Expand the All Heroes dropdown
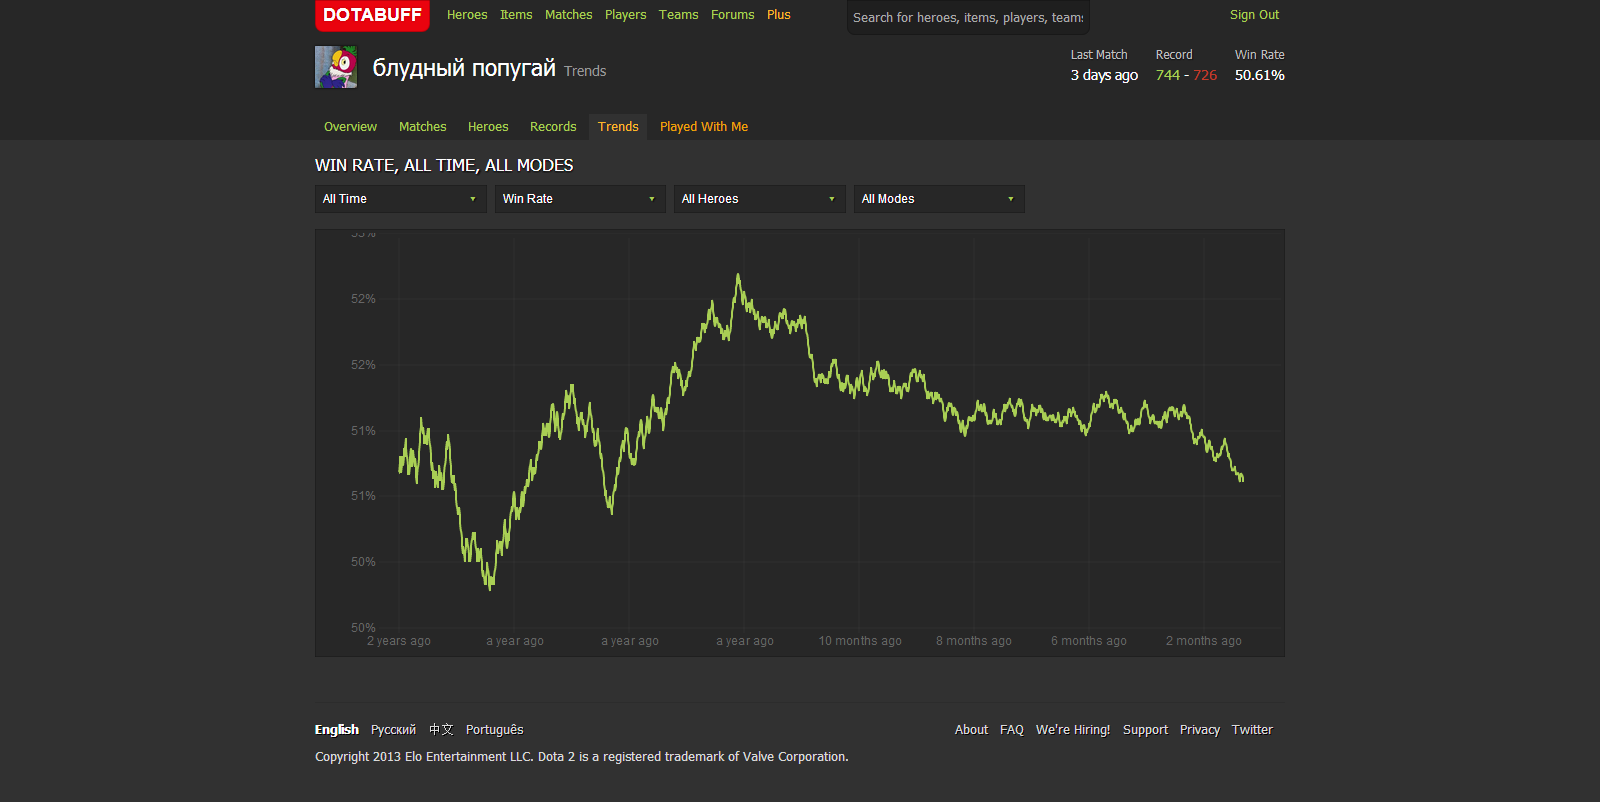The height and width of the screenshot is (802, 1600). [x=759, y=199]
